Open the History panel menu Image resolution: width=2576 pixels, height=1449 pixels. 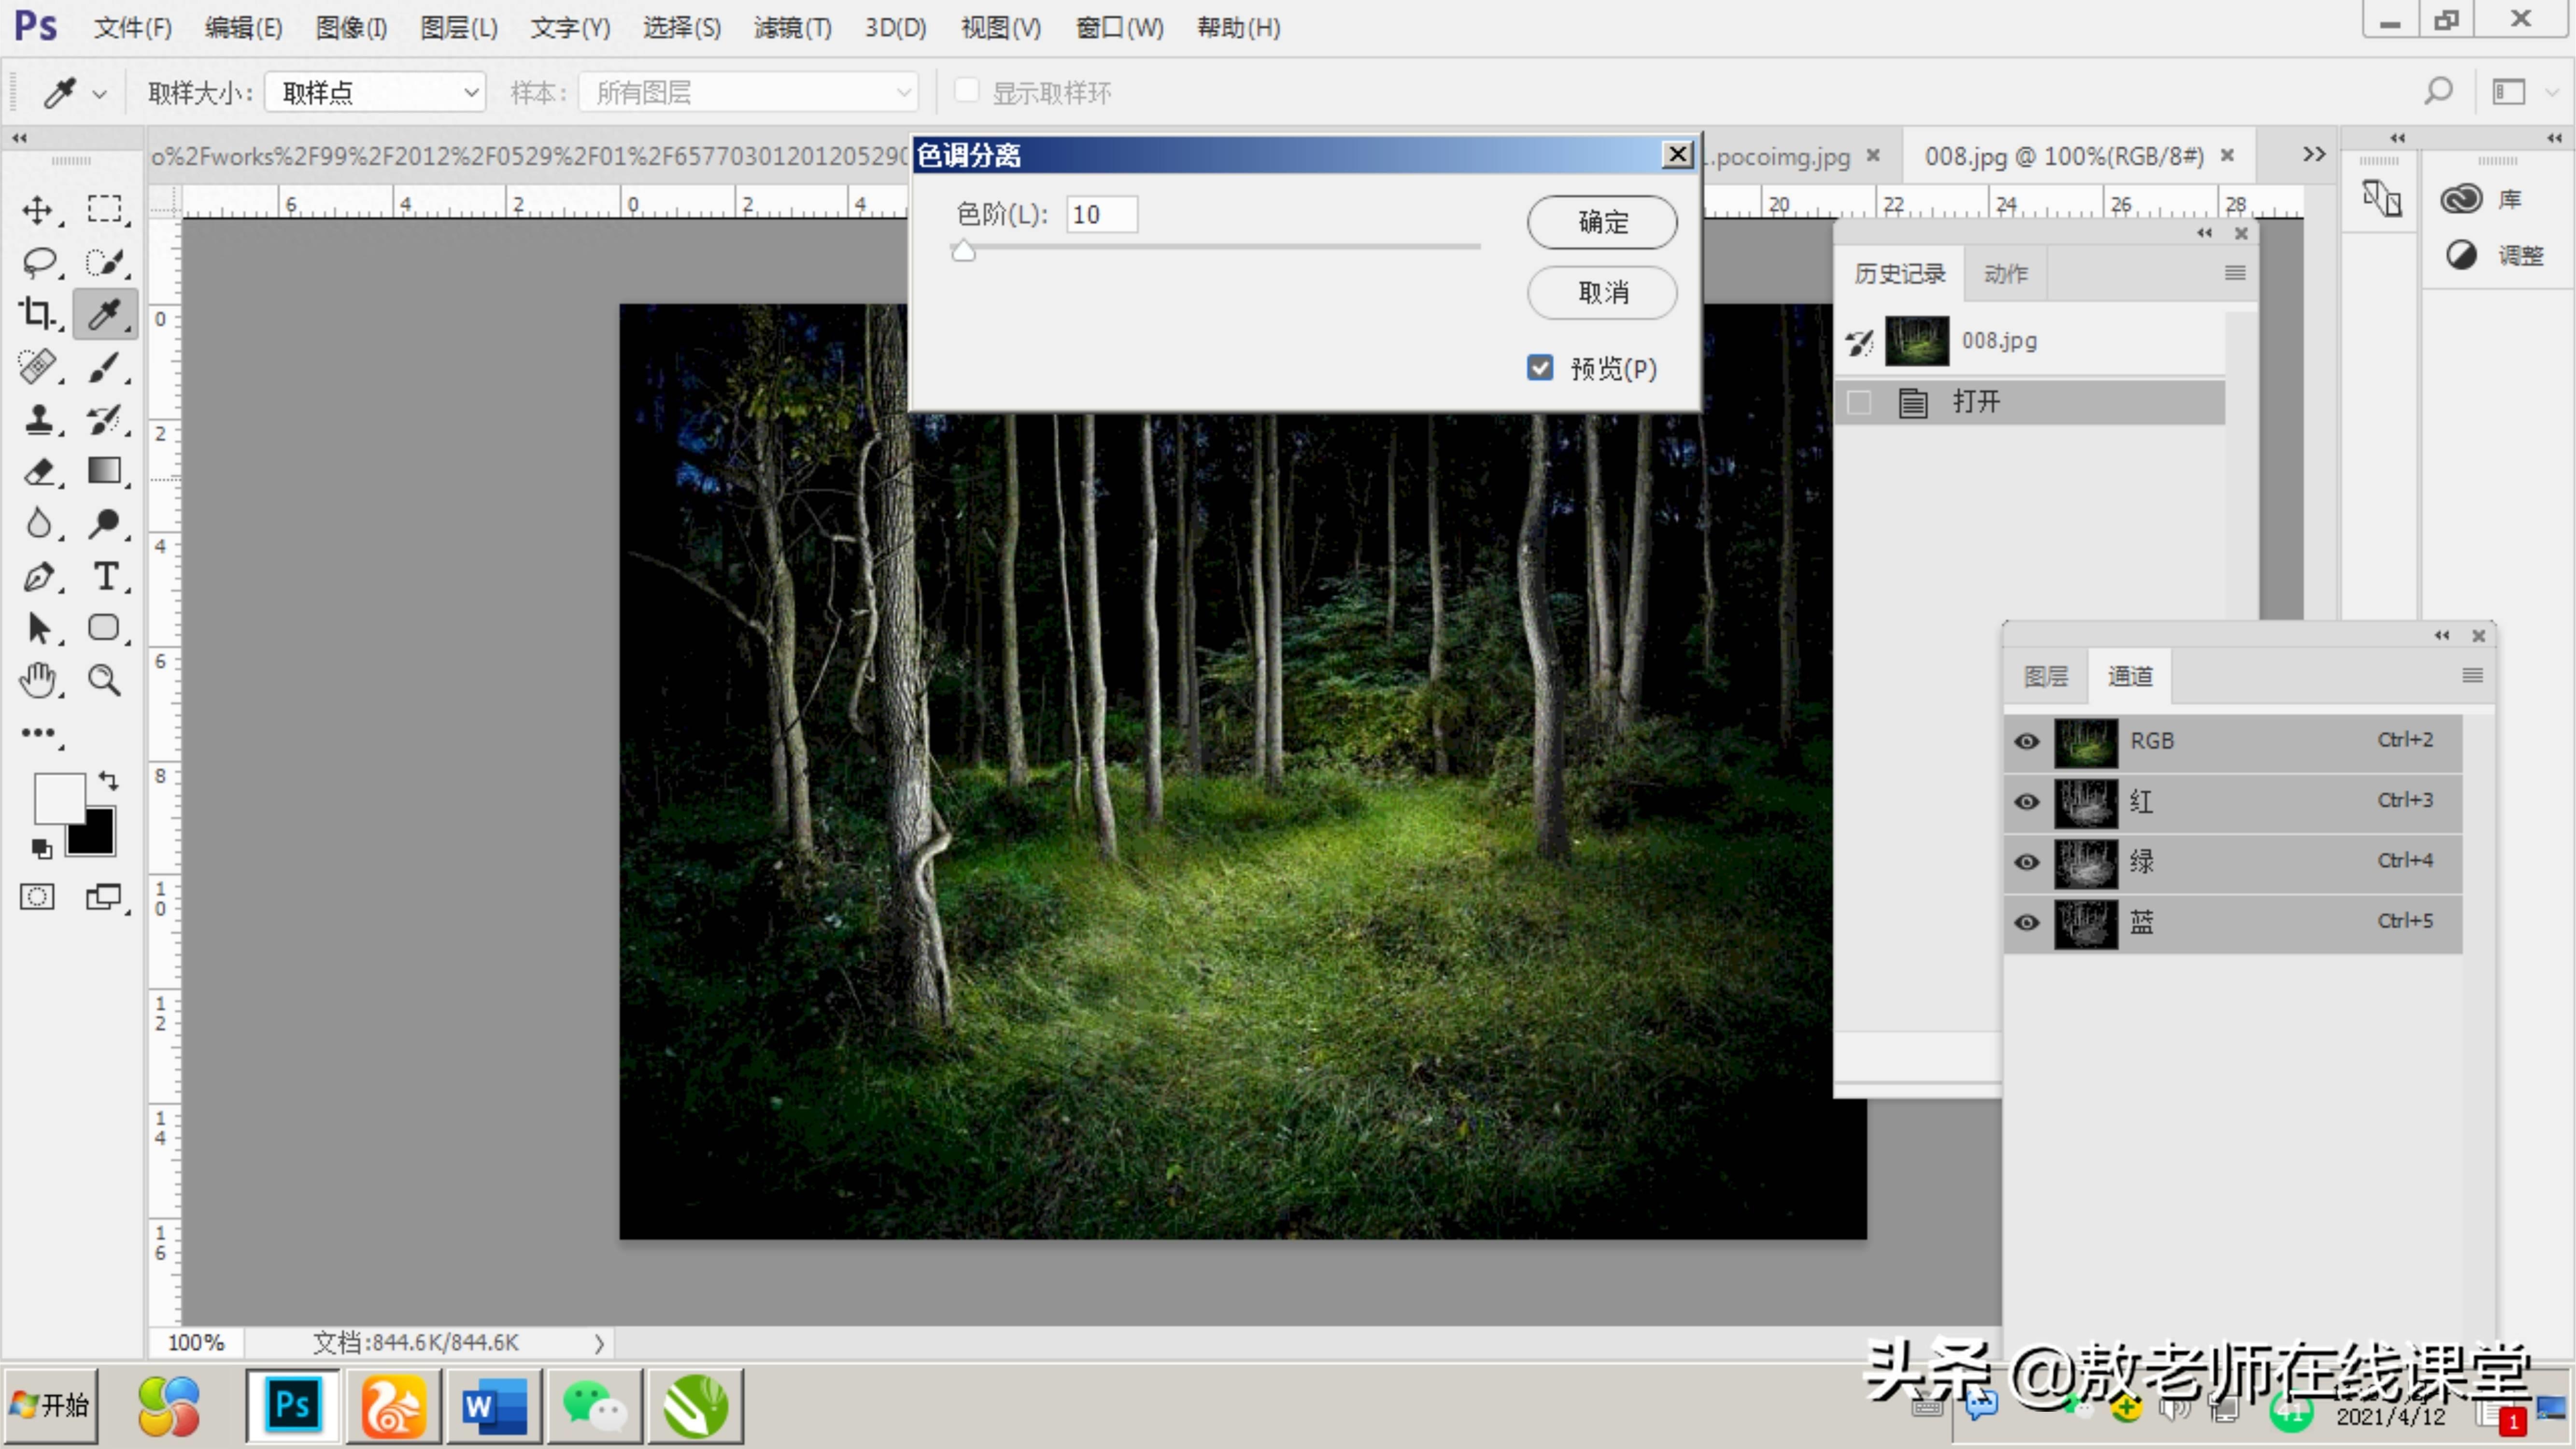point(2236,273)
